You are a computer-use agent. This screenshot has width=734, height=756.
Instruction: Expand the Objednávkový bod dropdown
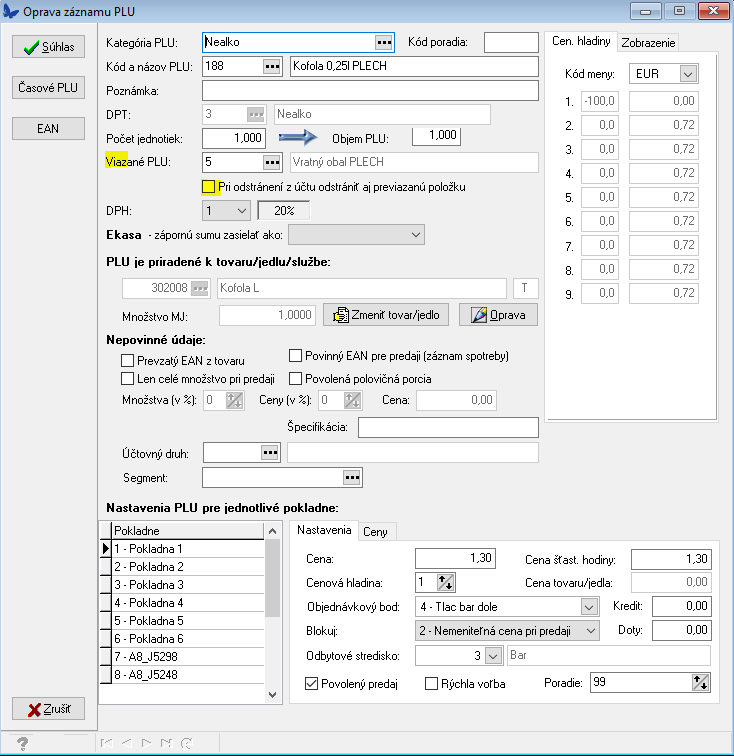(x=588, y=606)
